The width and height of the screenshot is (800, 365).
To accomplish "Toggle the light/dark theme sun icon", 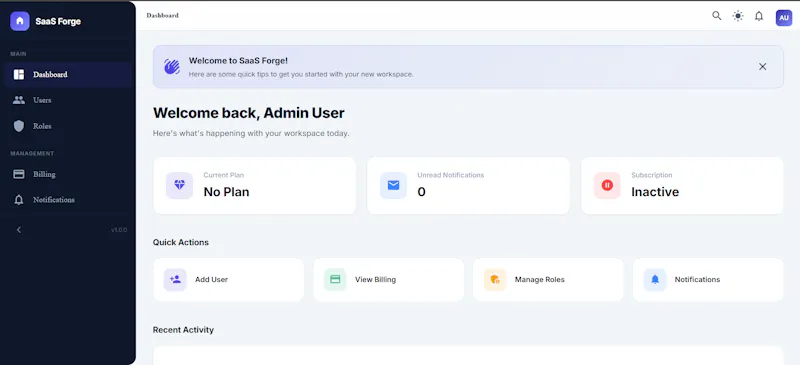I will pos(738,16).
